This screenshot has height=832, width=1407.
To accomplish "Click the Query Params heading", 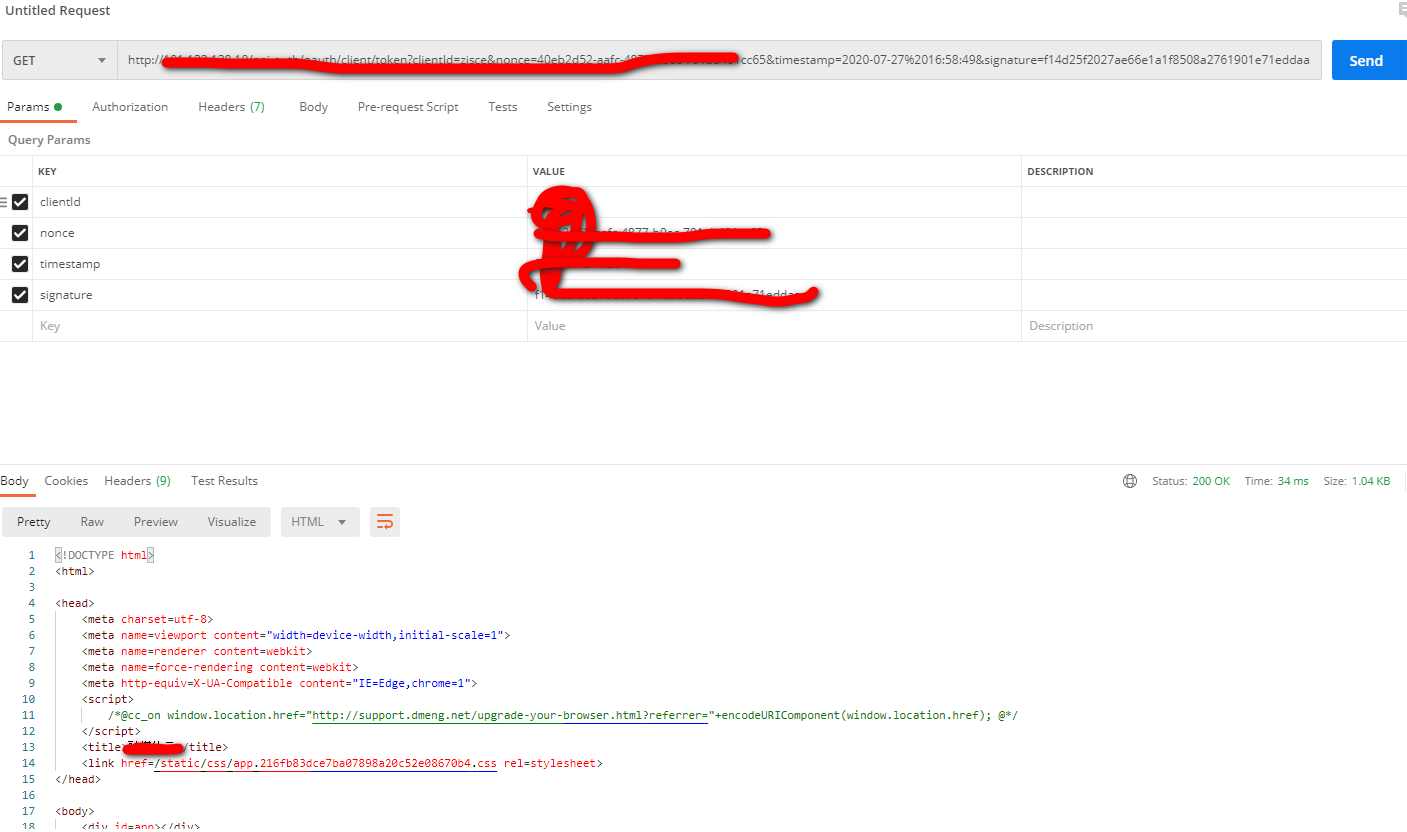I will 49,140.
